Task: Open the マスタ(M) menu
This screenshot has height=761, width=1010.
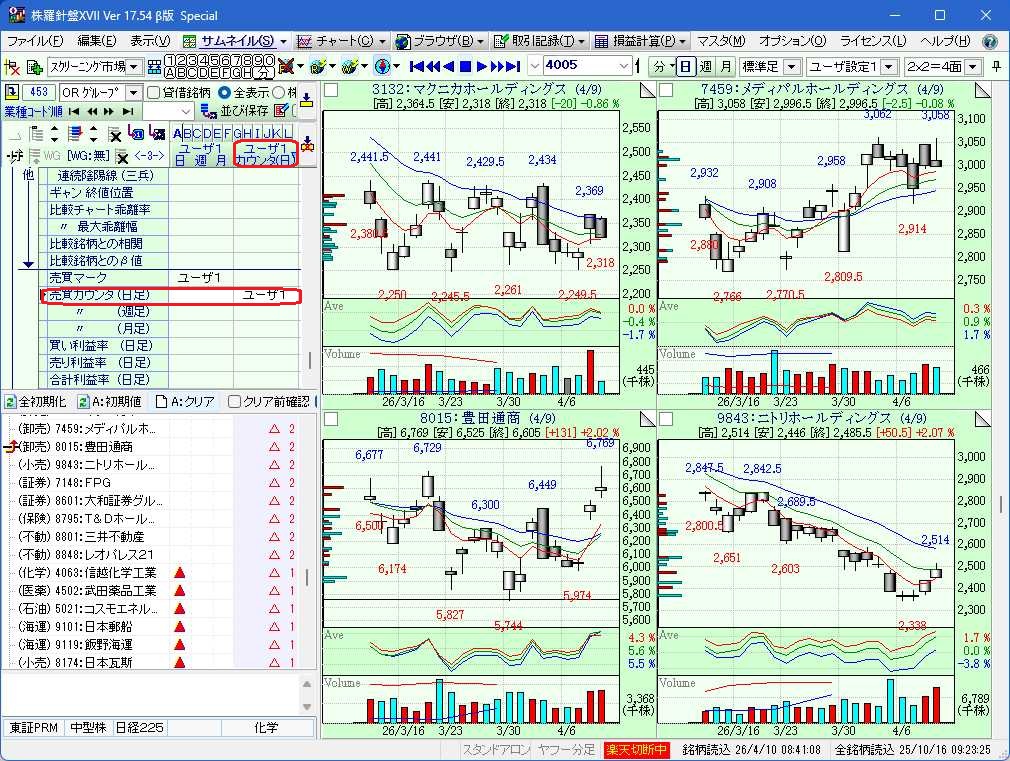Action: click(721, 41)
